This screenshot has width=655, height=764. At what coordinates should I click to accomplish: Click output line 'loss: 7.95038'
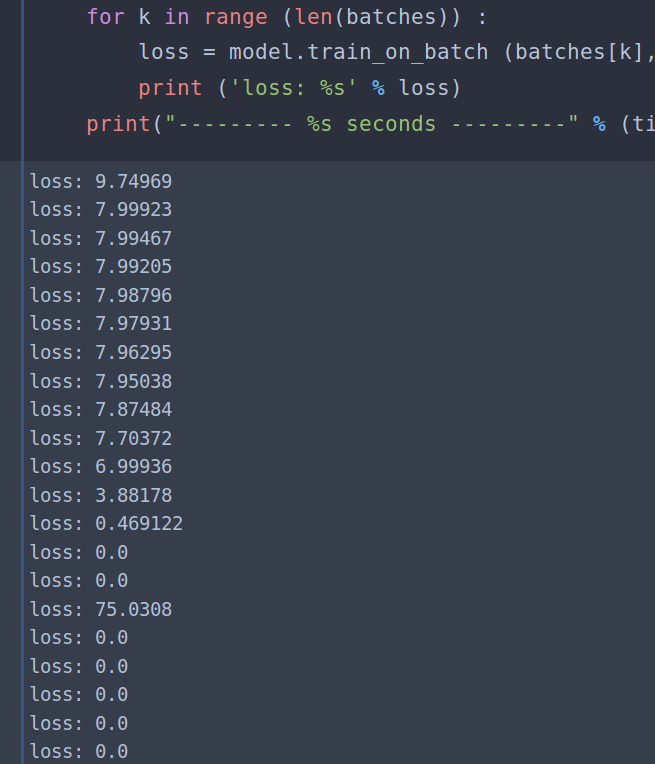(100, 381)
